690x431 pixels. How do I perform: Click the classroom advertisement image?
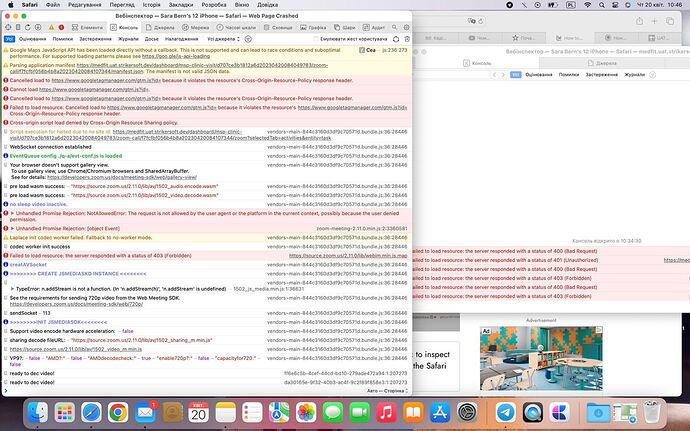coord(541,358)
